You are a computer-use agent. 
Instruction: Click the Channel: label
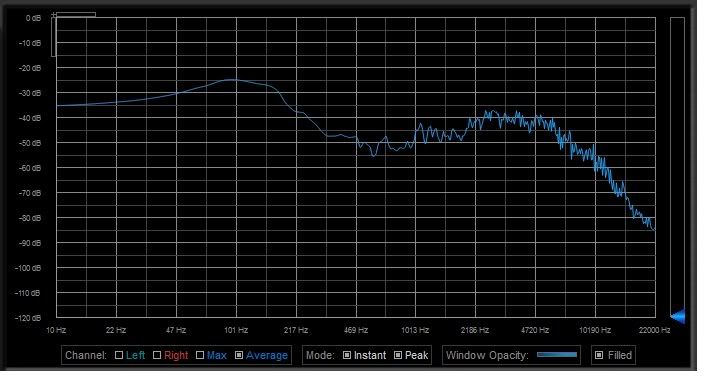click(x=86, y=355)
